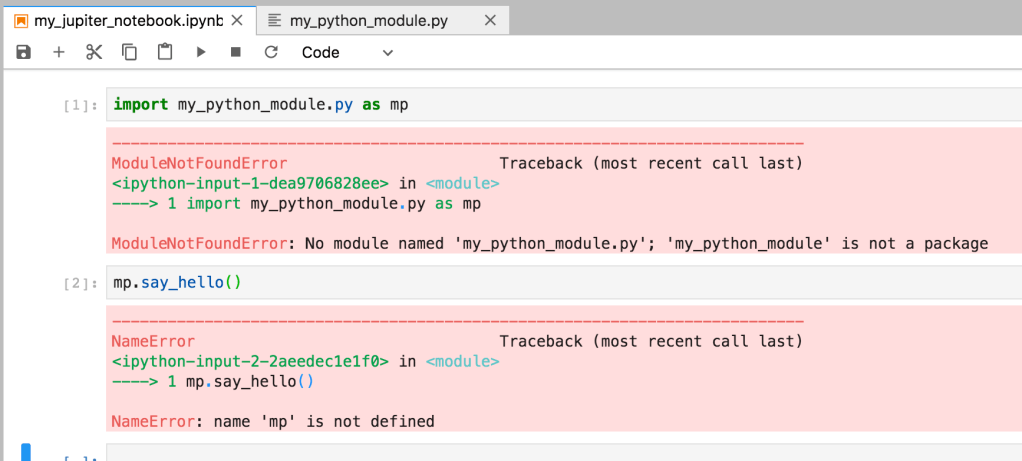Click the text file icon on second tab
This screenshot has height=461, width=1022.
[275, 21]
